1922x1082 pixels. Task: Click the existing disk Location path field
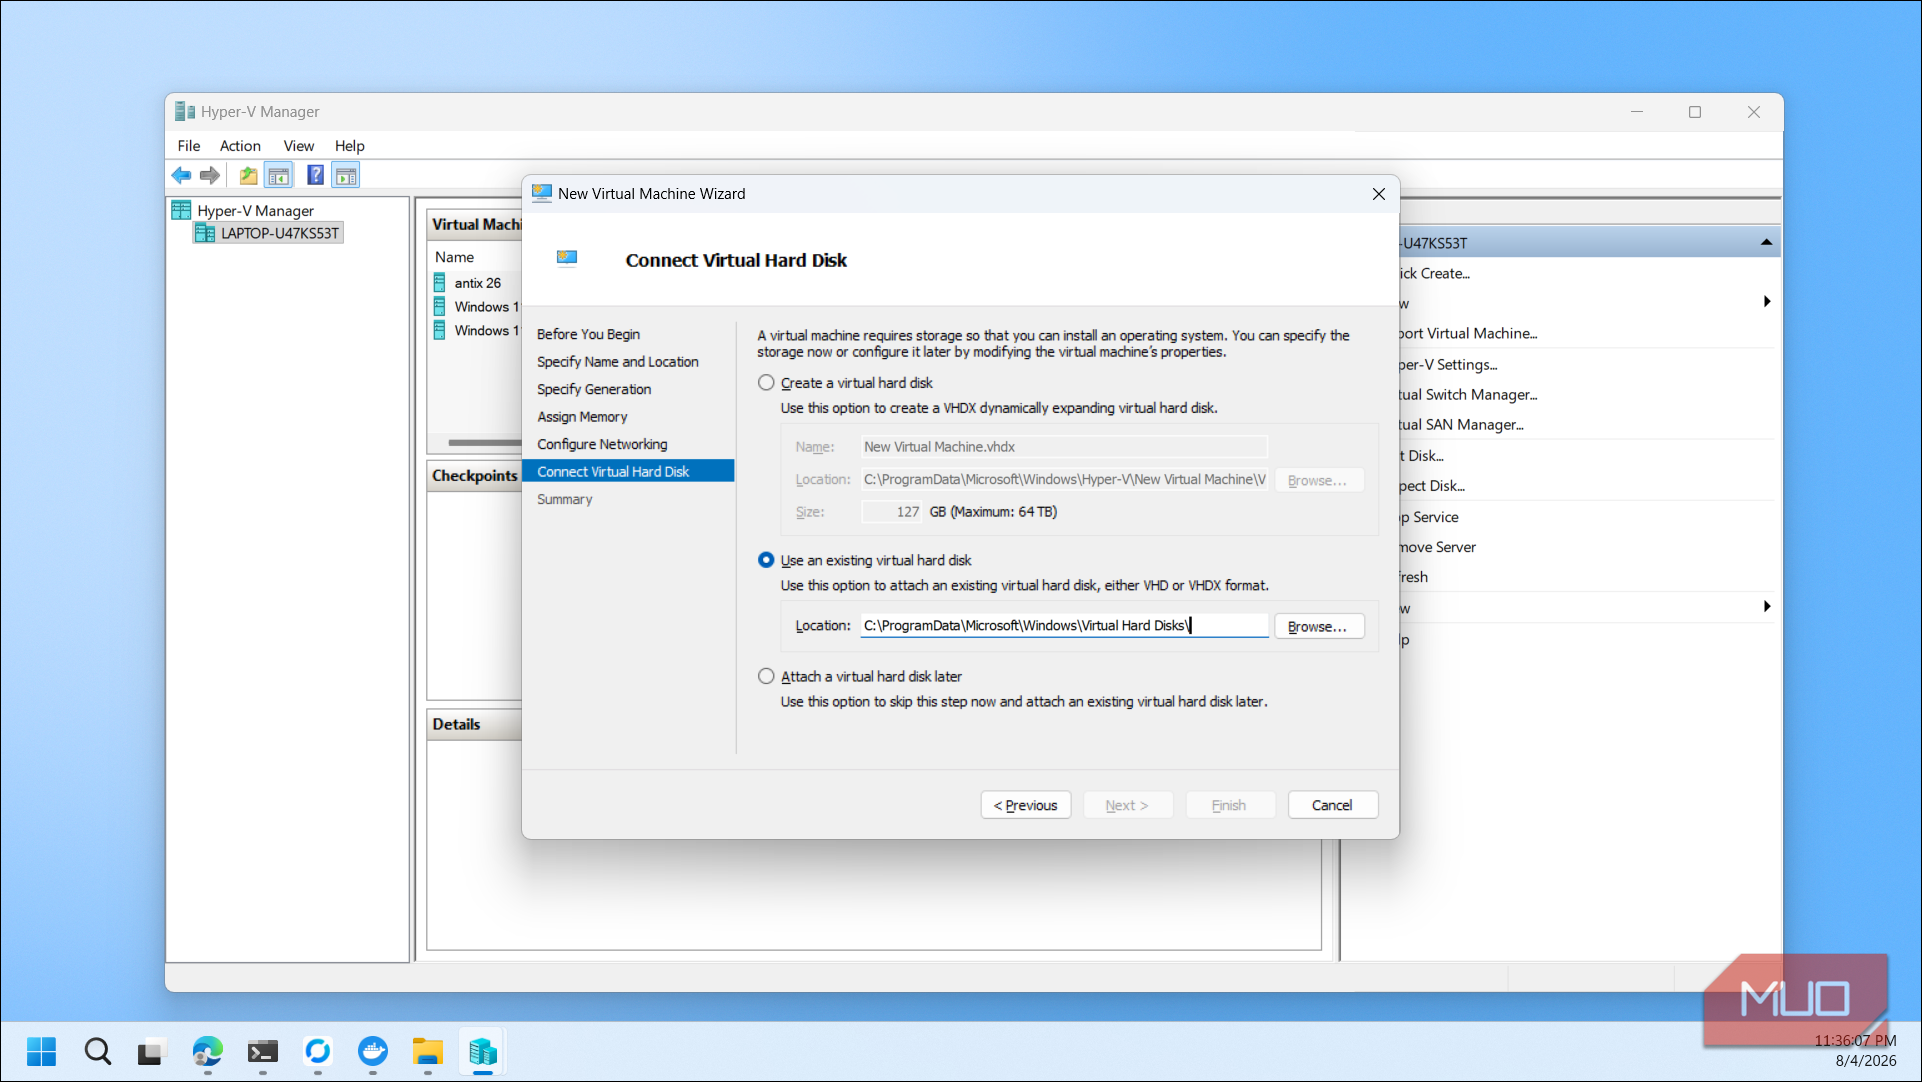tap(1064, 626)
